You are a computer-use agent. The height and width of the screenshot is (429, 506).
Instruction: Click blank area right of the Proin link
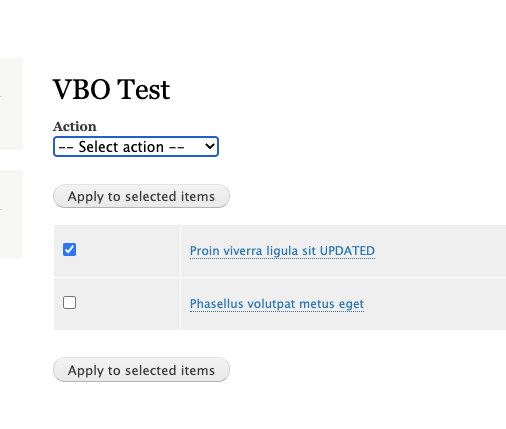click(x=440, y=251)
